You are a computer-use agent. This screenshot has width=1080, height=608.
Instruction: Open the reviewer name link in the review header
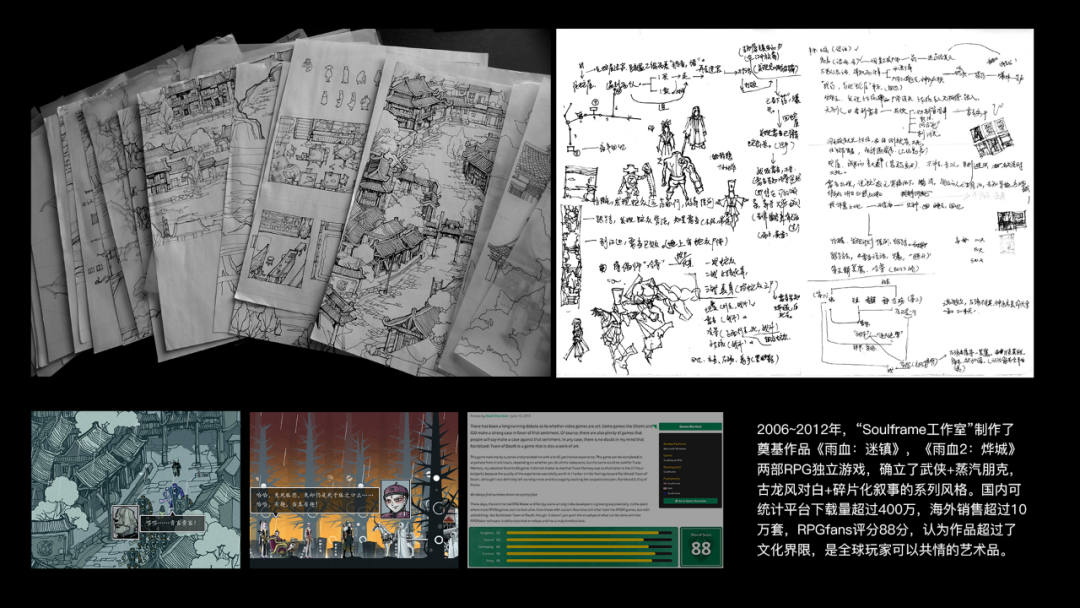pos(497,416)
